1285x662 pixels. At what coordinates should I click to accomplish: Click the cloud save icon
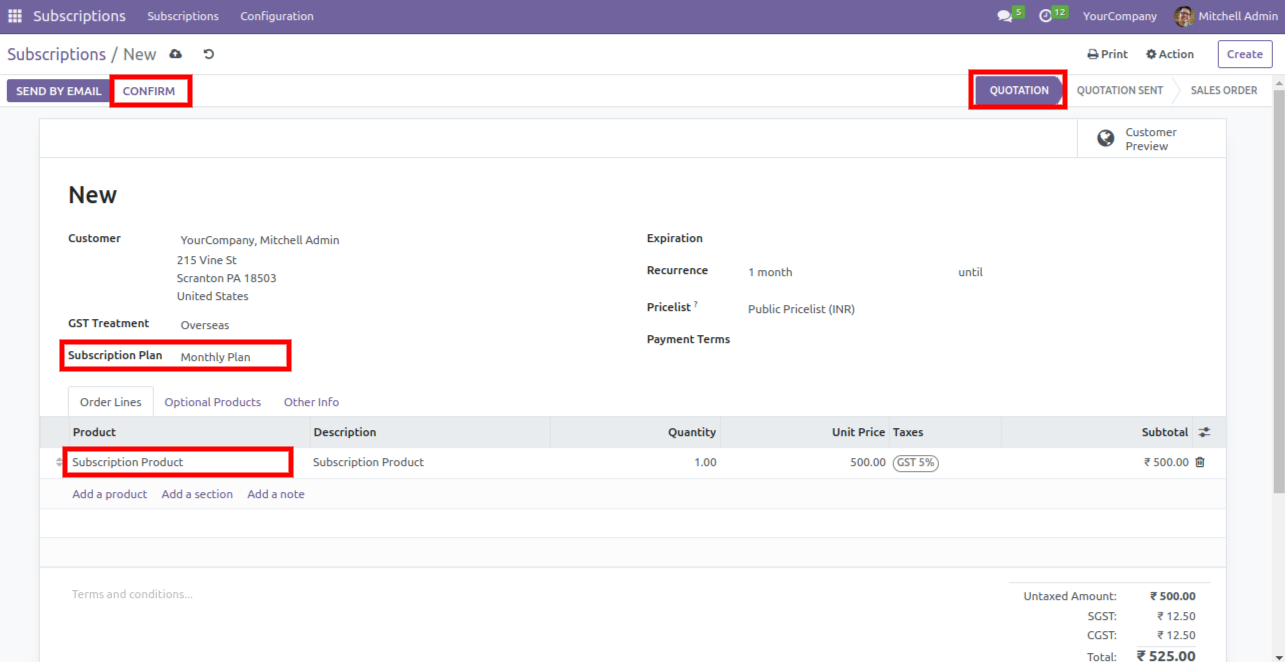[x=176, y=54]
